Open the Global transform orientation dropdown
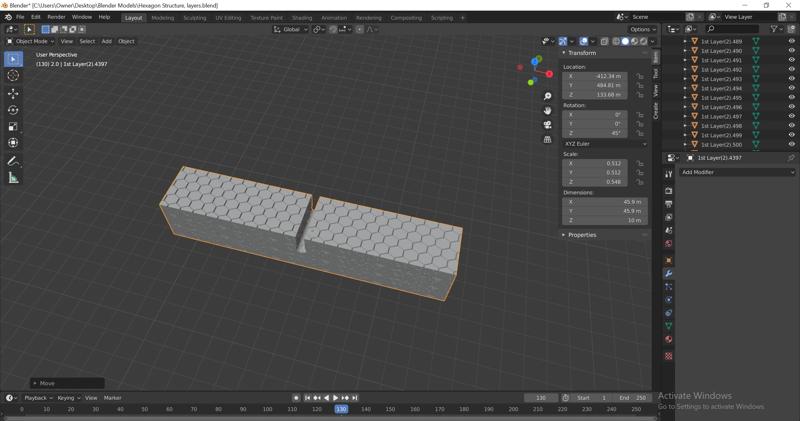The width and height of the screenshot is (800, 421). click(291, 30)
